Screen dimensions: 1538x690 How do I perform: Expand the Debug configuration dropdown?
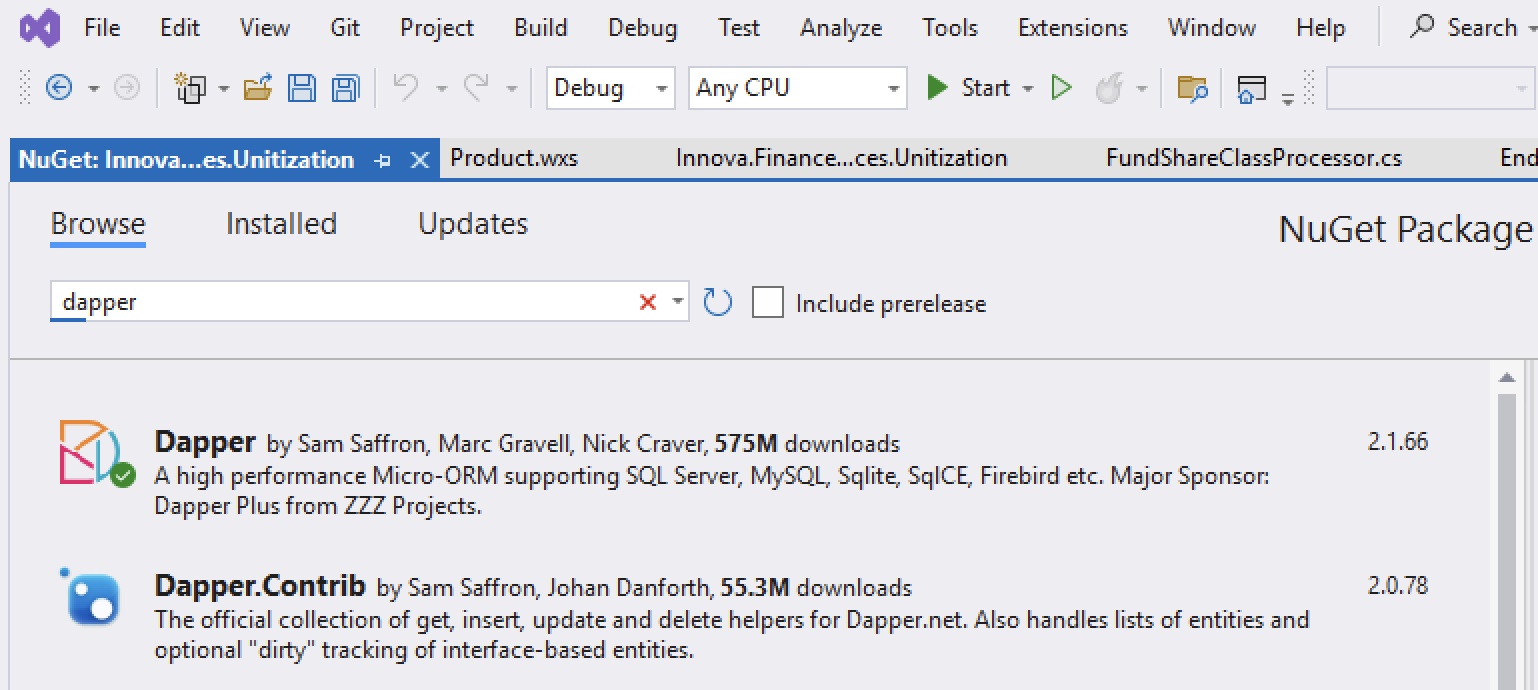tap(660, 89)
